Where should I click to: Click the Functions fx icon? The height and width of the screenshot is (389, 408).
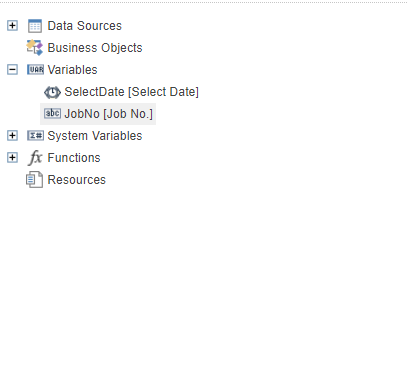35,158
